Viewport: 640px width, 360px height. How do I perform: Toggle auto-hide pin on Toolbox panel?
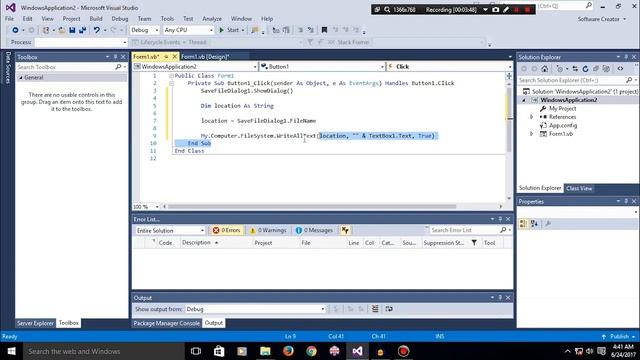click(115, 57)
